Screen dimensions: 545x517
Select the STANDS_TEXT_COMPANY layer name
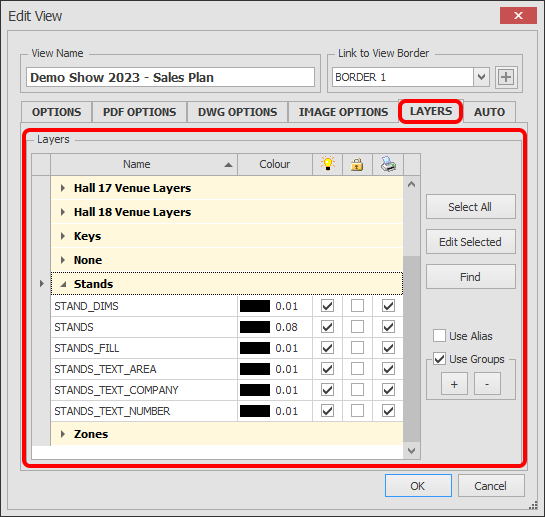pyautogui.click(x=116, y=390)
